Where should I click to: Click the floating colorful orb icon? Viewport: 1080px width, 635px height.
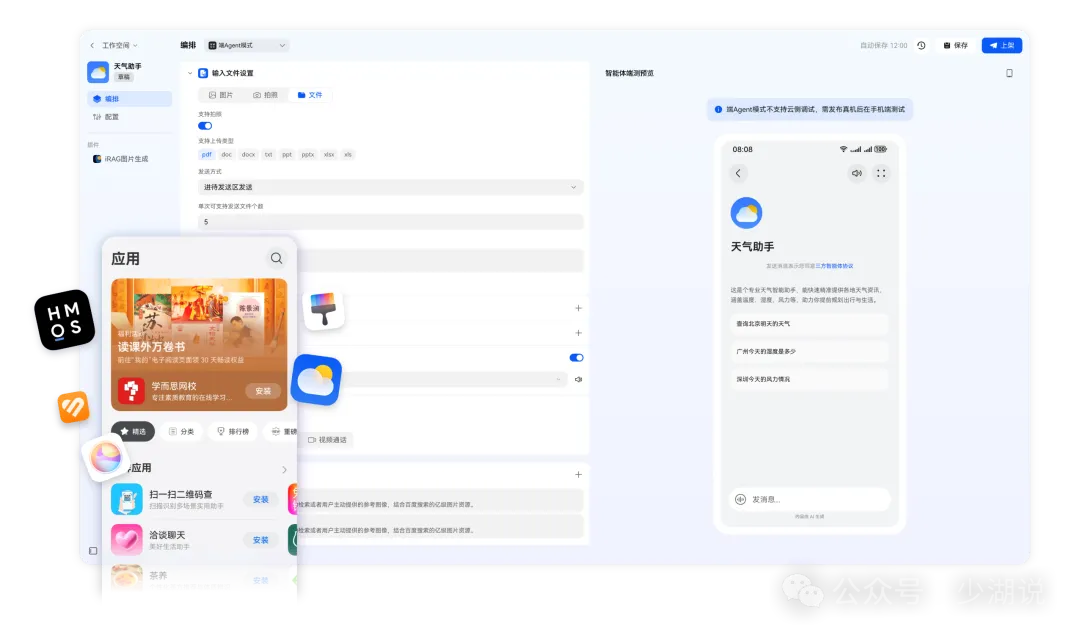(x=106, y=458)
